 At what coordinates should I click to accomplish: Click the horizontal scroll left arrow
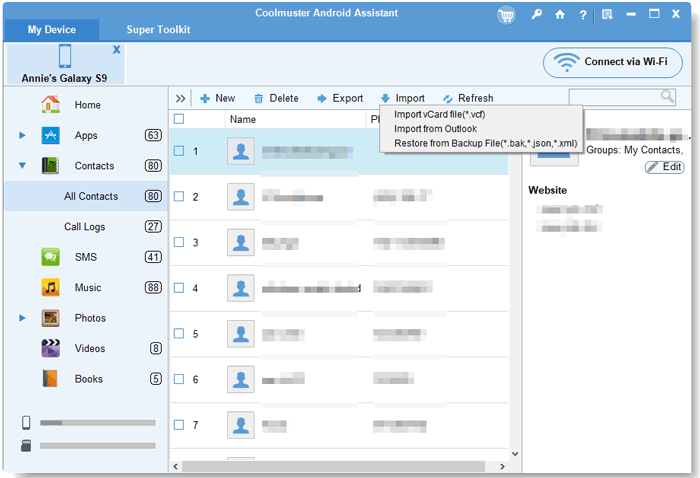[175, 466]
